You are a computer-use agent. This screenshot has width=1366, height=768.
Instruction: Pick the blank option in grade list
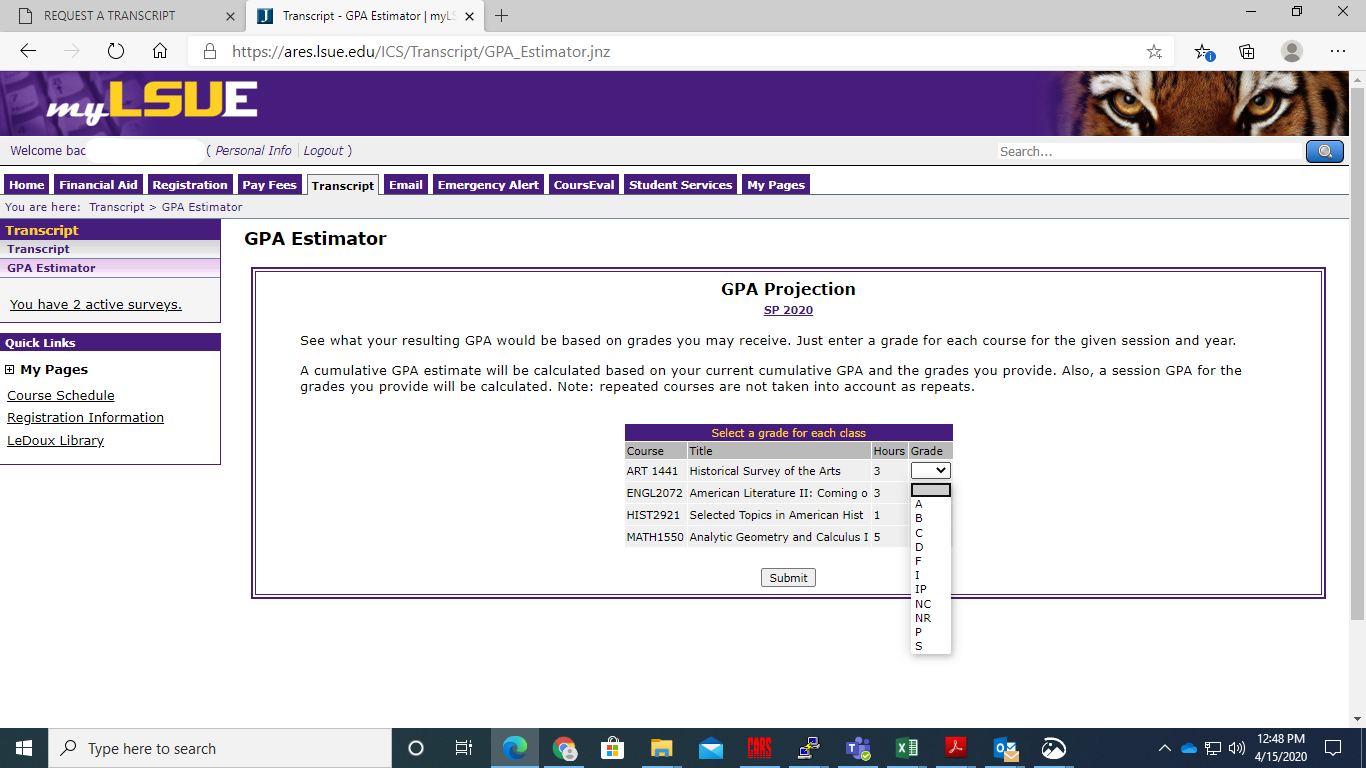930,490
